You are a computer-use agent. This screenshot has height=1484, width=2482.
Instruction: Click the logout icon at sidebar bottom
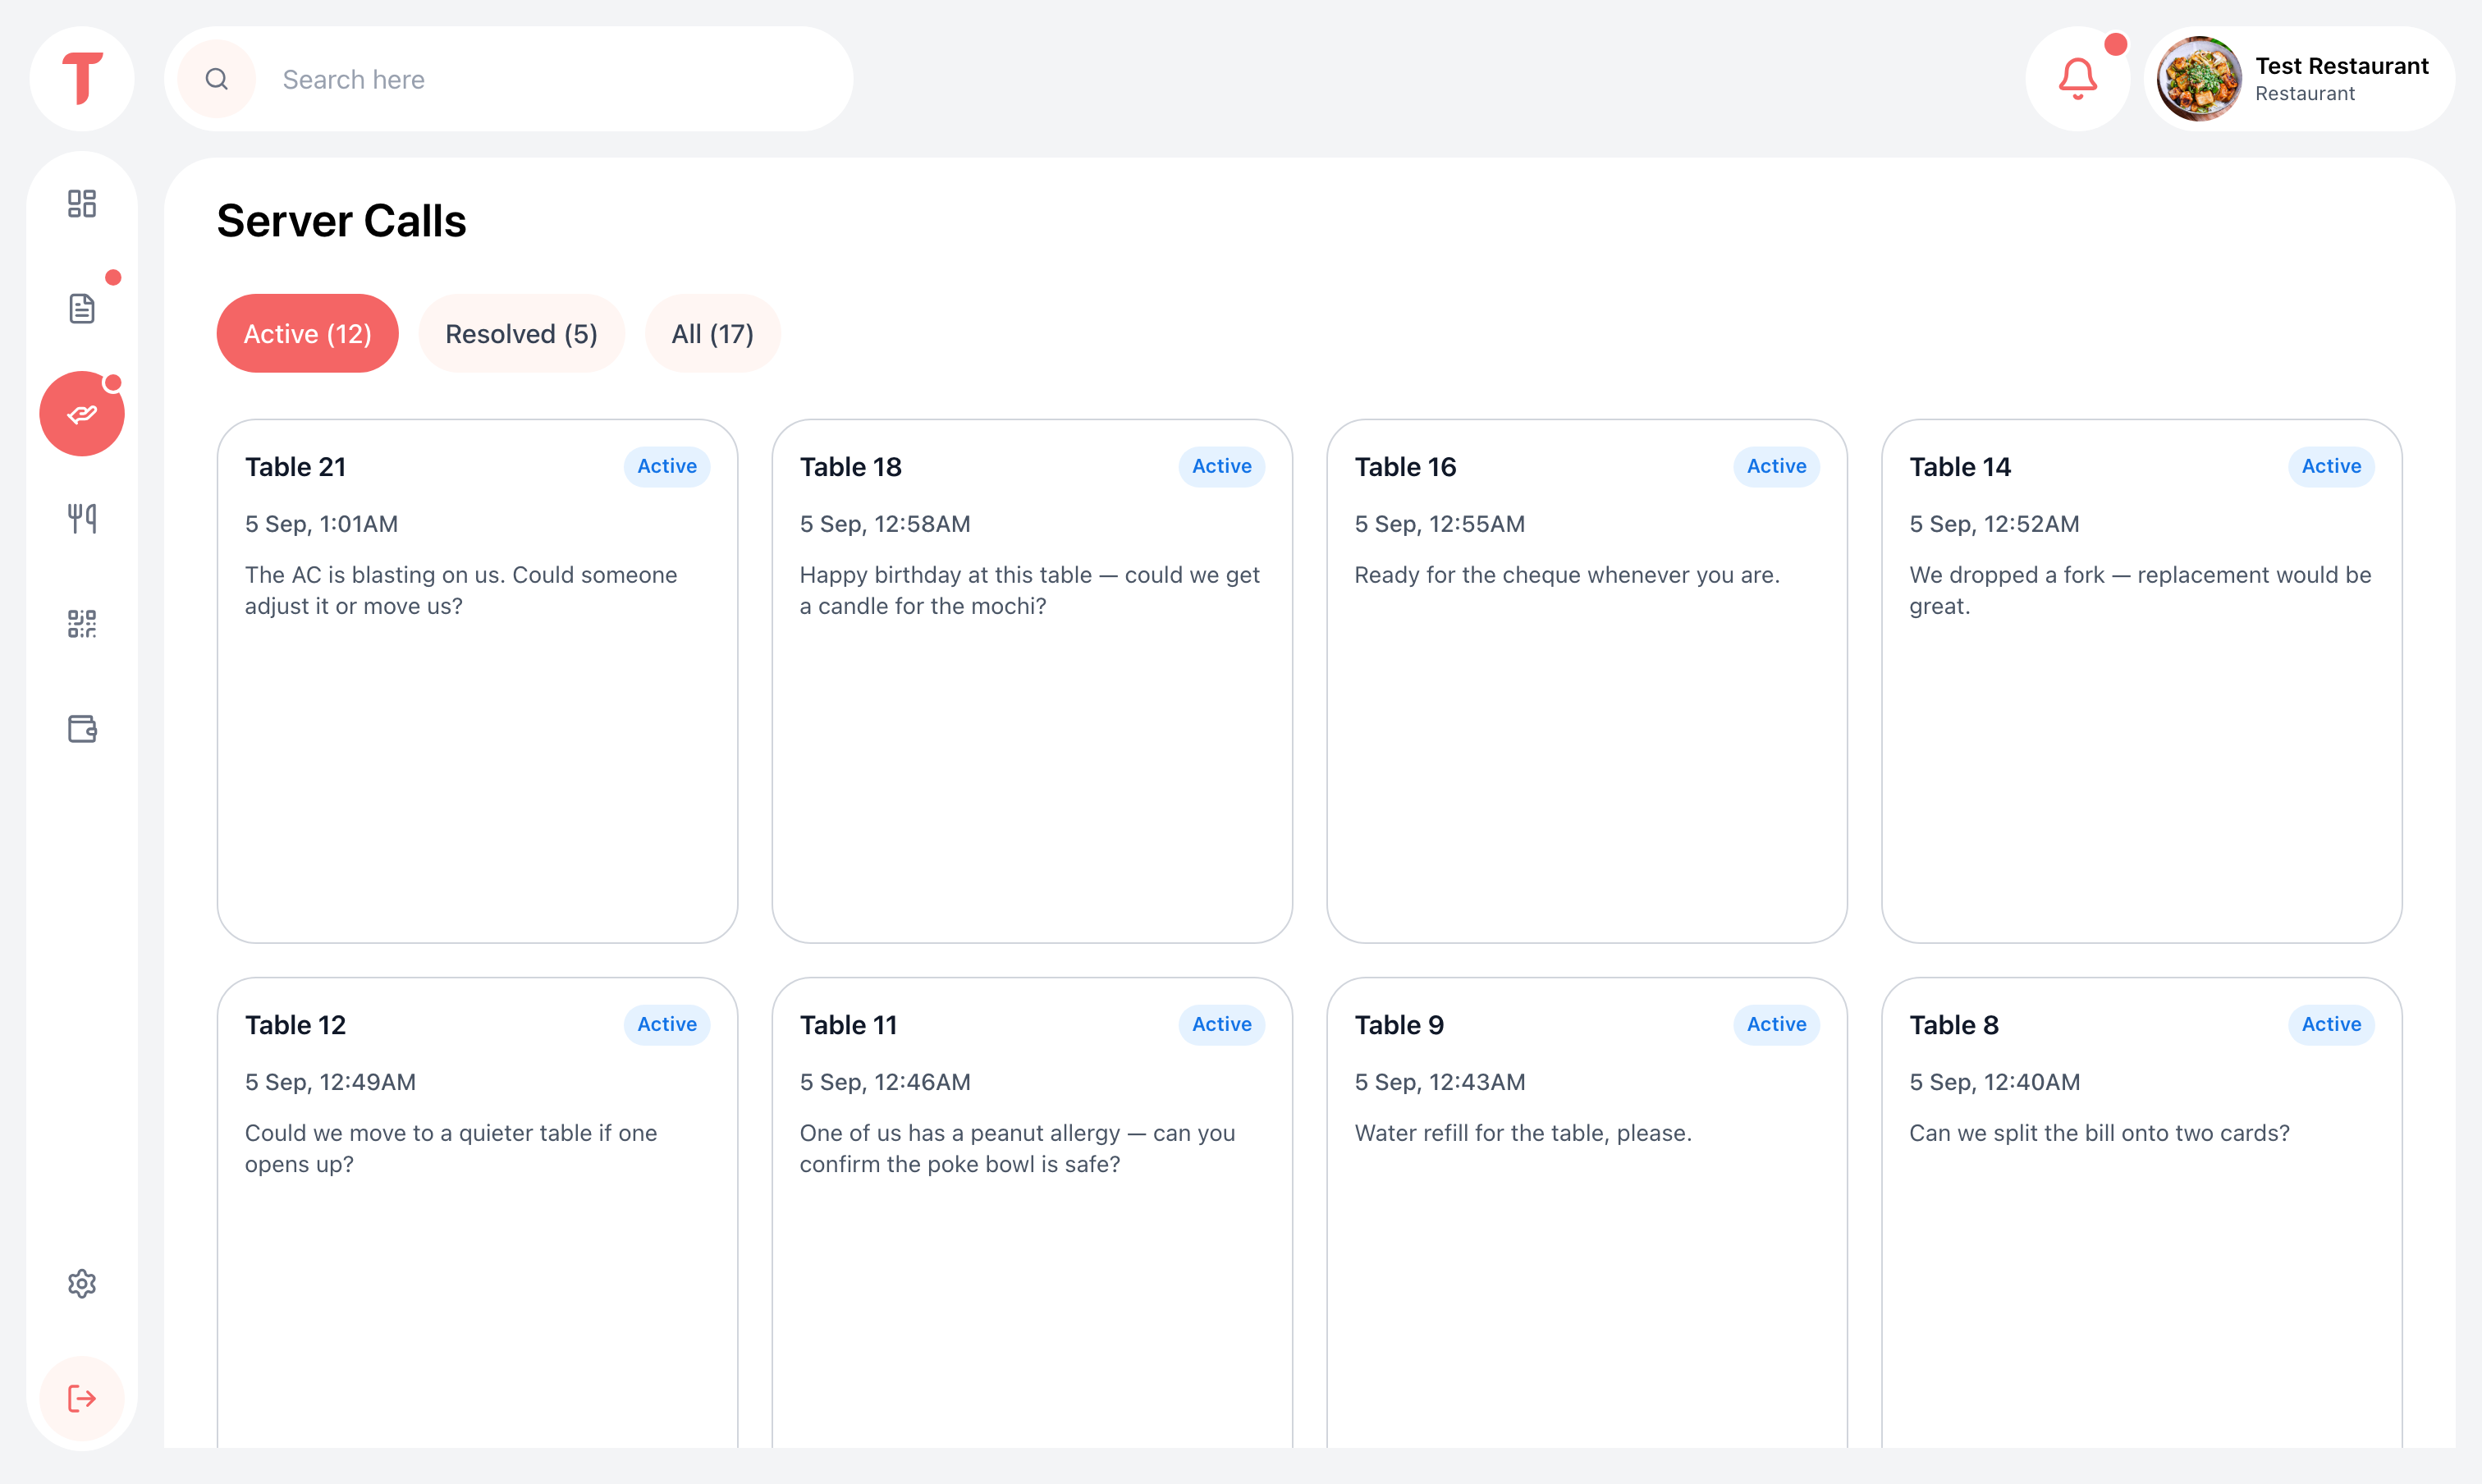(x=82, y=1398)
